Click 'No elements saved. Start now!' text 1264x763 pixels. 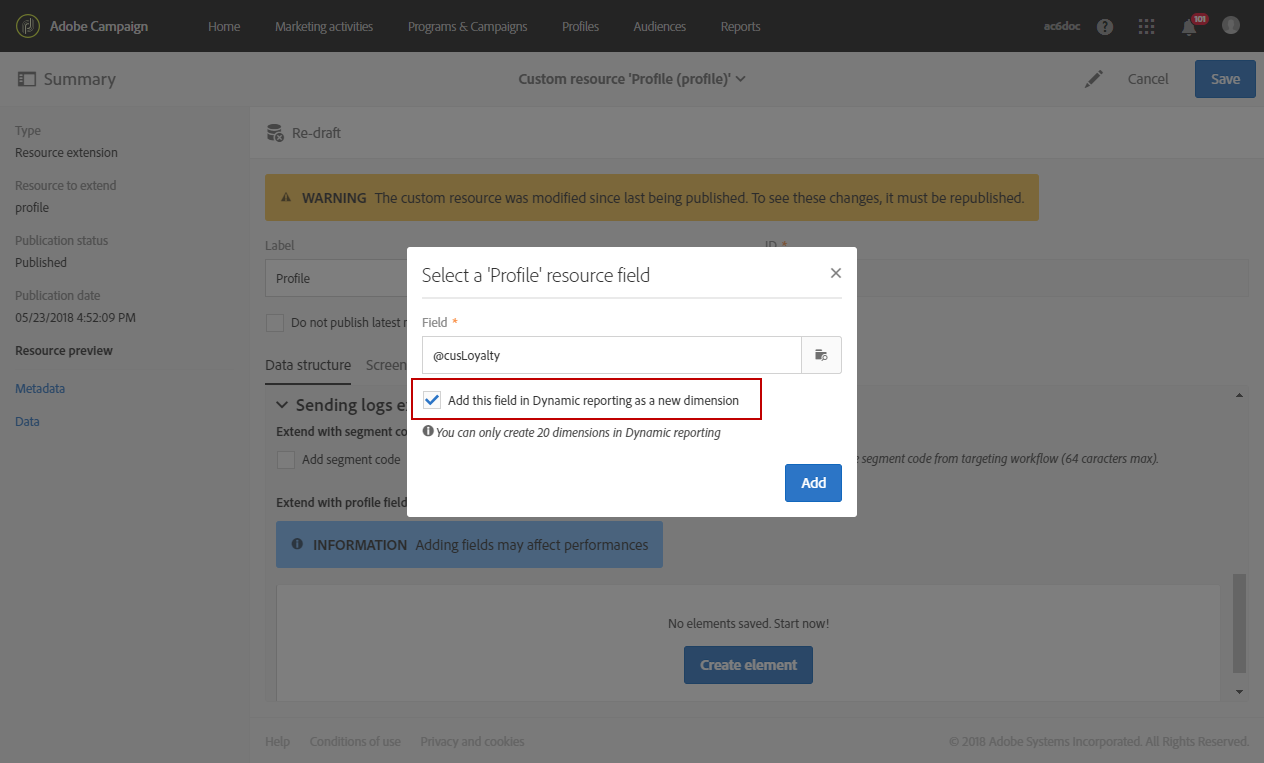(x=748, y=623)
